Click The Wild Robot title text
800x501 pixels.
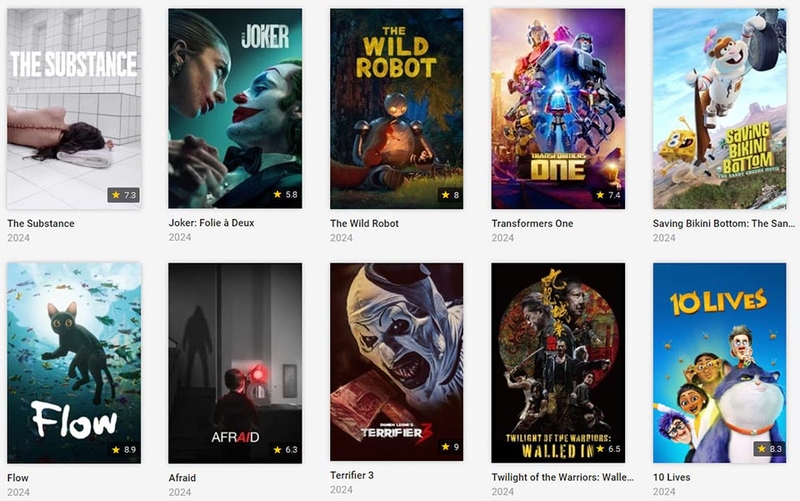point(364,223)
